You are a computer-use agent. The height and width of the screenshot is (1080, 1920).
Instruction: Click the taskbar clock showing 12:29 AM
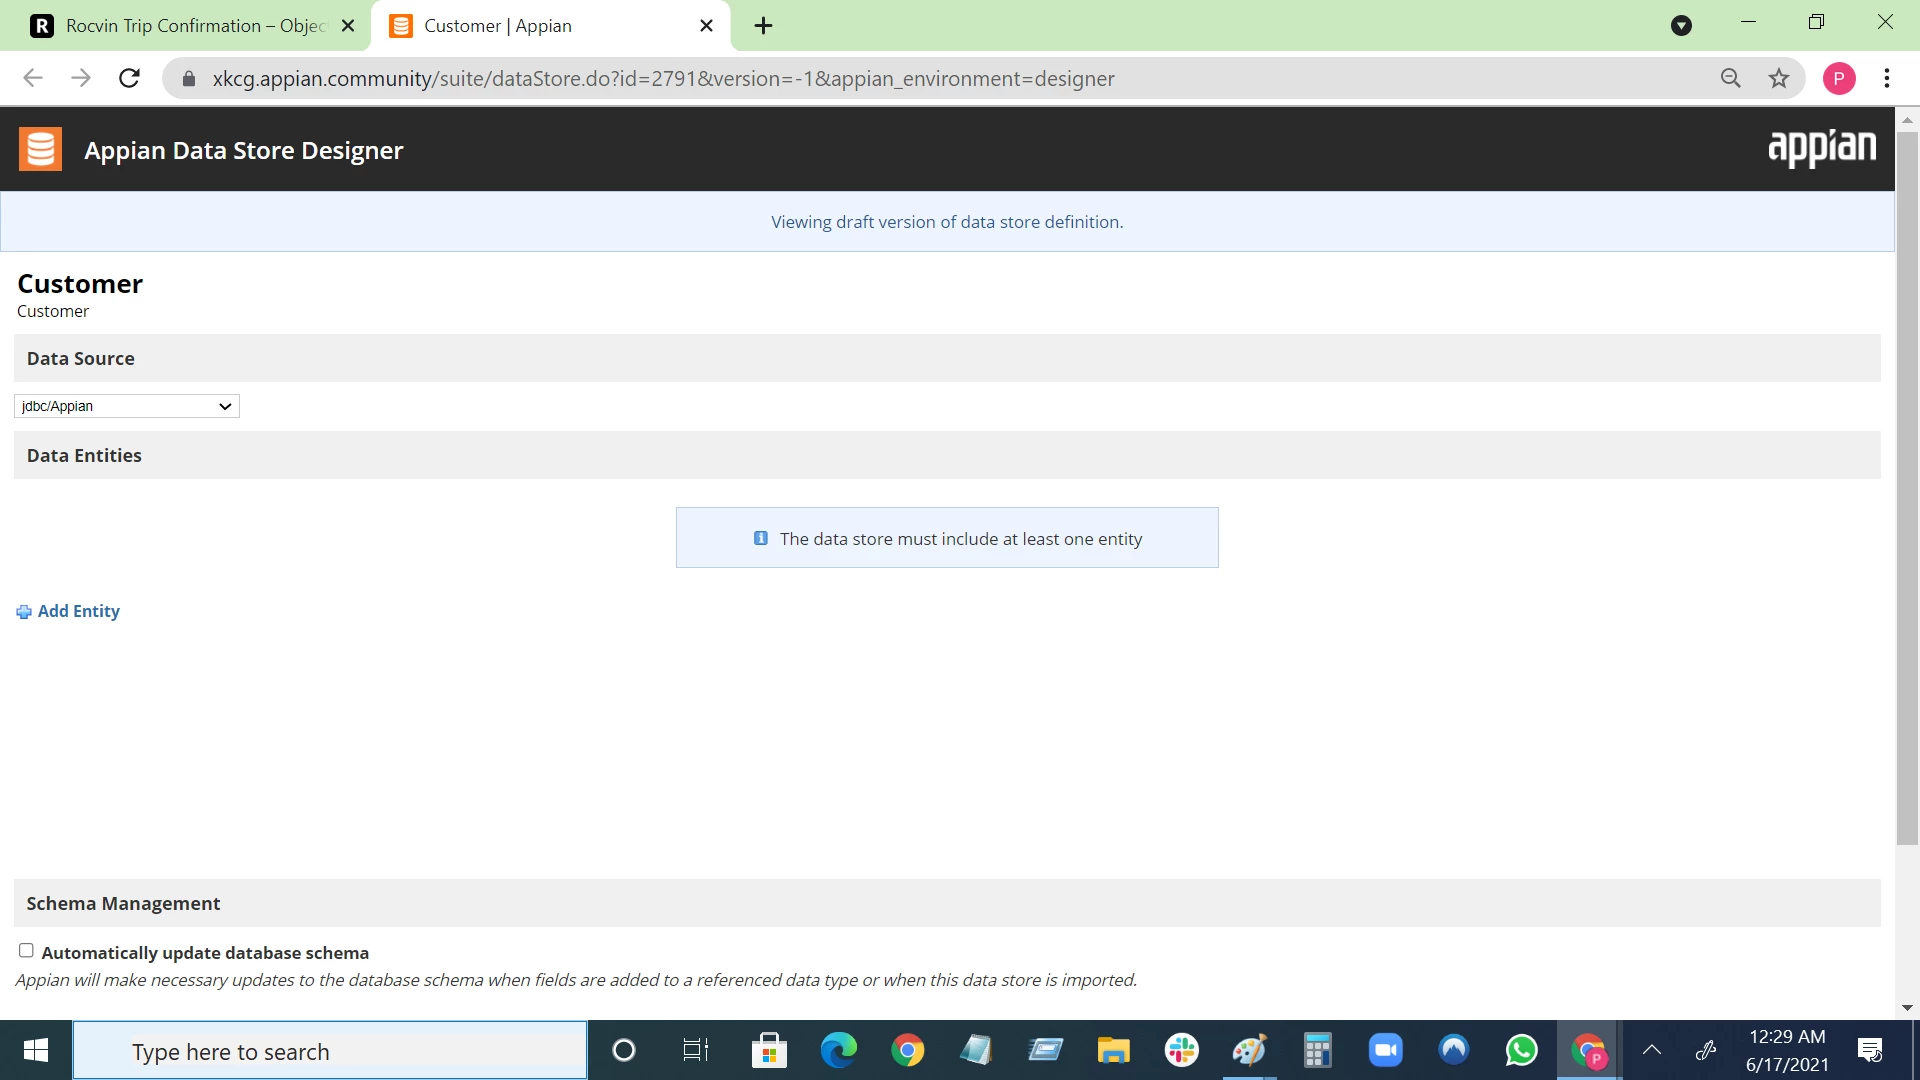1787,1050
